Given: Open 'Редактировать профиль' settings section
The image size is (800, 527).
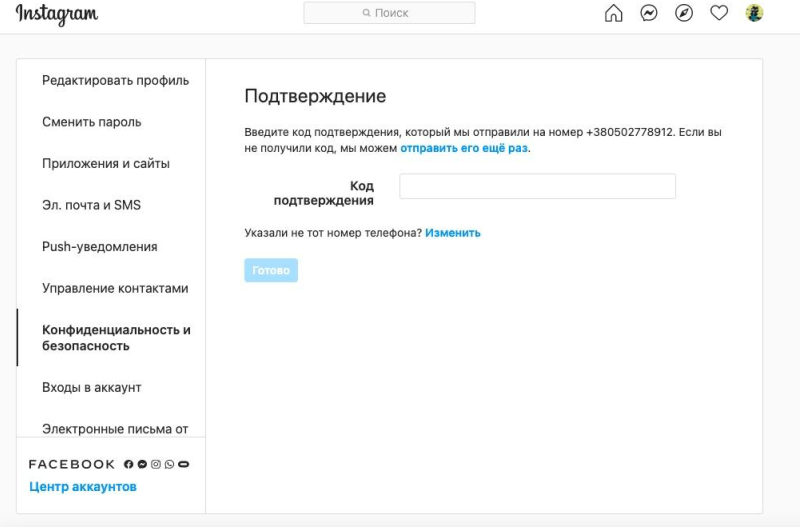Looking at the screenshot, I should [115, 81].
